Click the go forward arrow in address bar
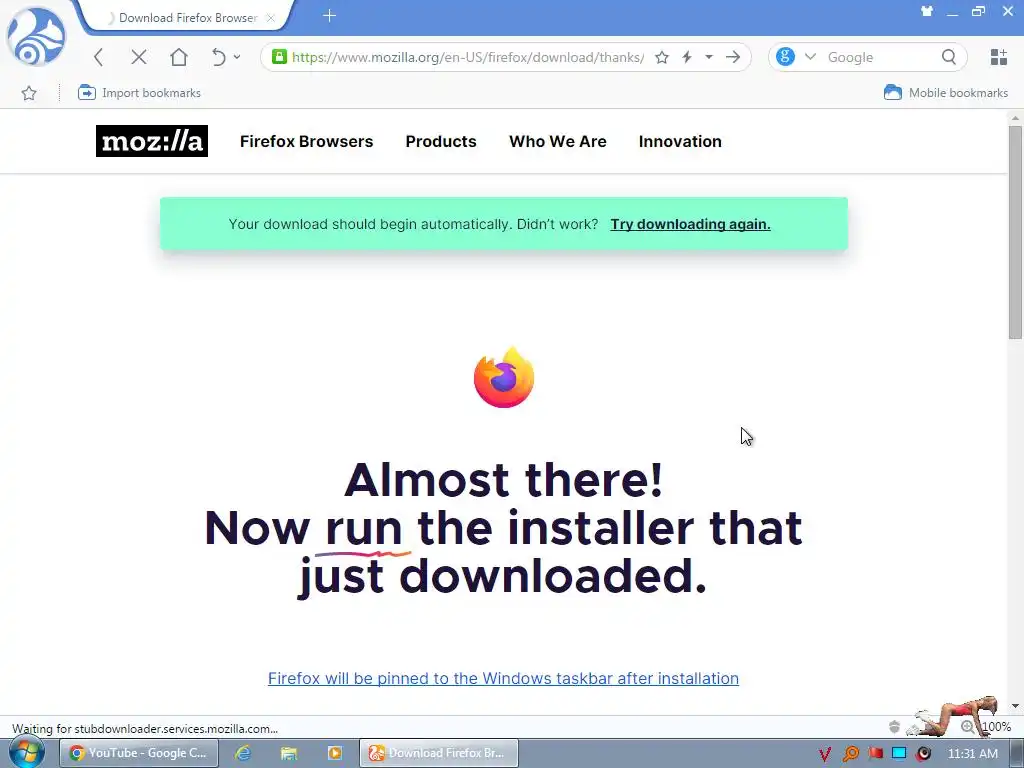The height and width of the screenshot is (768, 1024). click(733, 57)
